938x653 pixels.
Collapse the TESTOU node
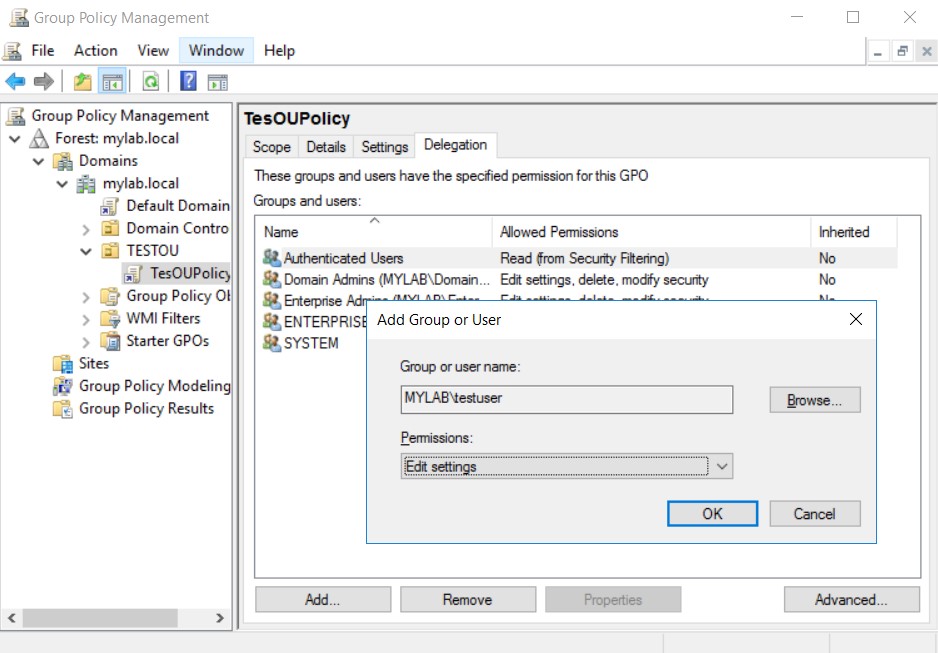(x=86, y=252)
